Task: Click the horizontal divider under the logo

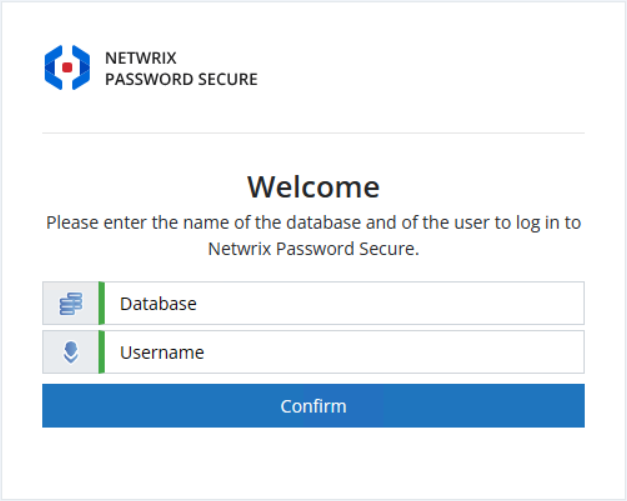Action: coord(313,133)
